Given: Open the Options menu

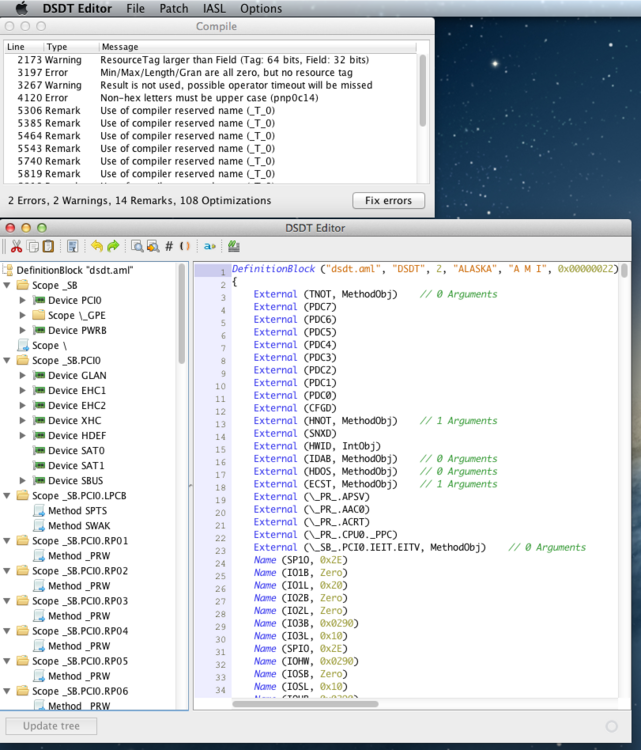Looking at the screenshot, I should point(261,9).
